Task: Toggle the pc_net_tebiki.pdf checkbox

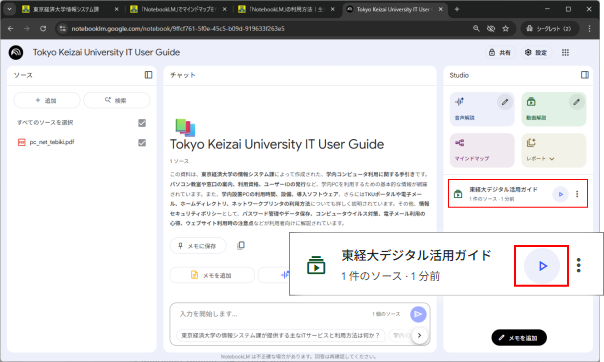Action: click(142, 143)
